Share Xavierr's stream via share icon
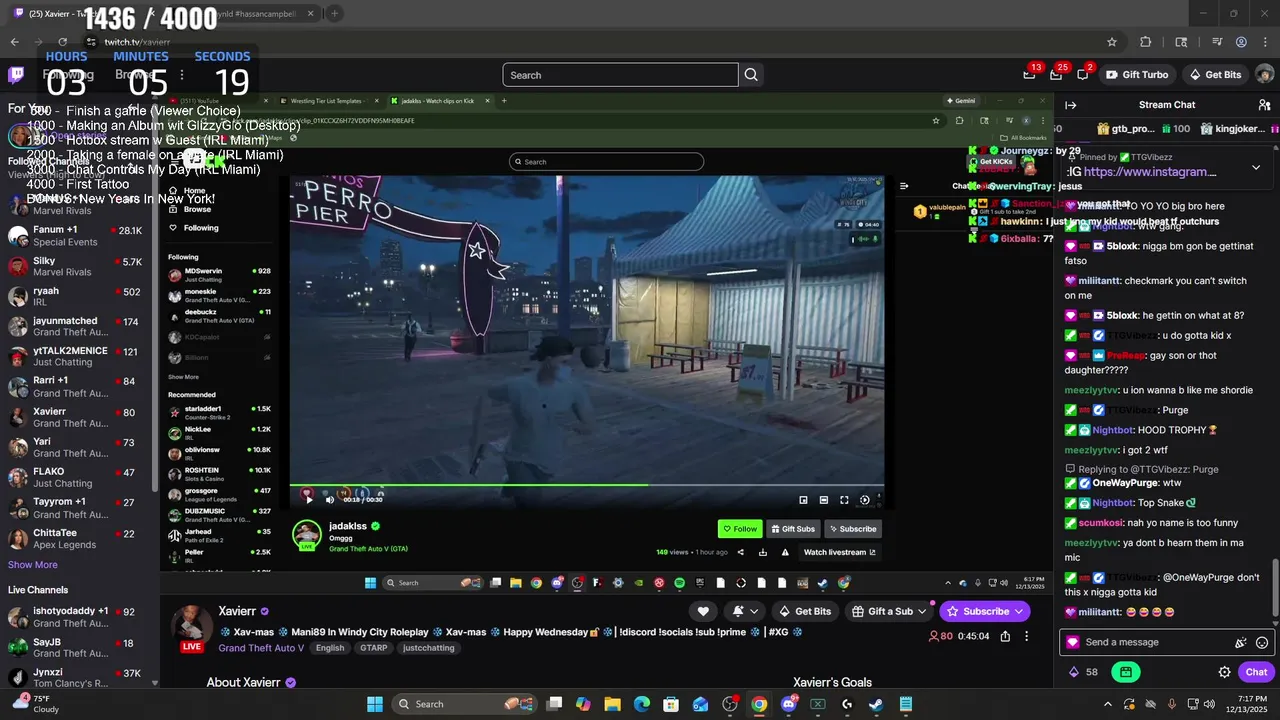Screen dimensions: 1280x720 tap(1005, 636)
